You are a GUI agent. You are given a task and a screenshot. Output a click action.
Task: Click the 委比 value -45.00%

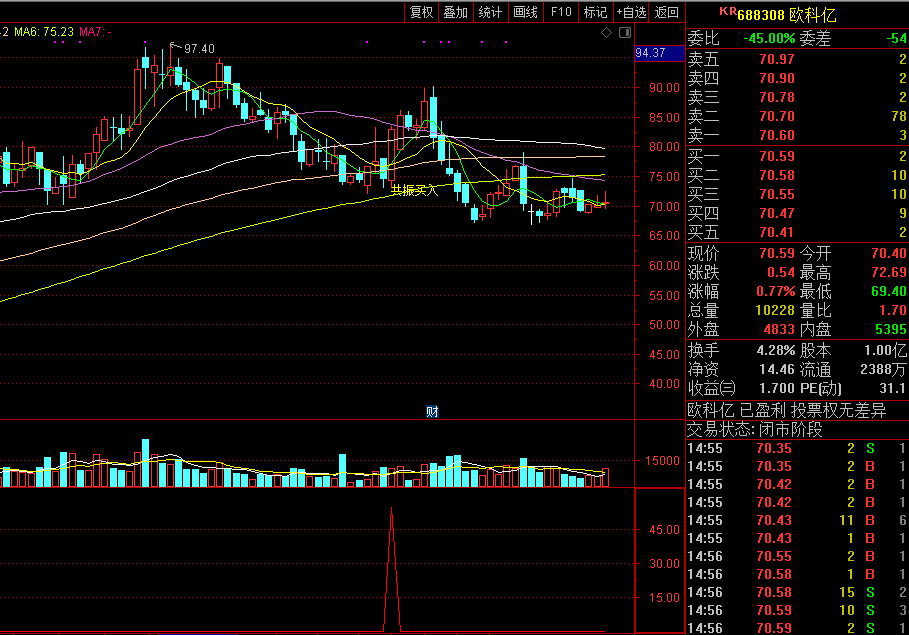click(x=769, y=39)
